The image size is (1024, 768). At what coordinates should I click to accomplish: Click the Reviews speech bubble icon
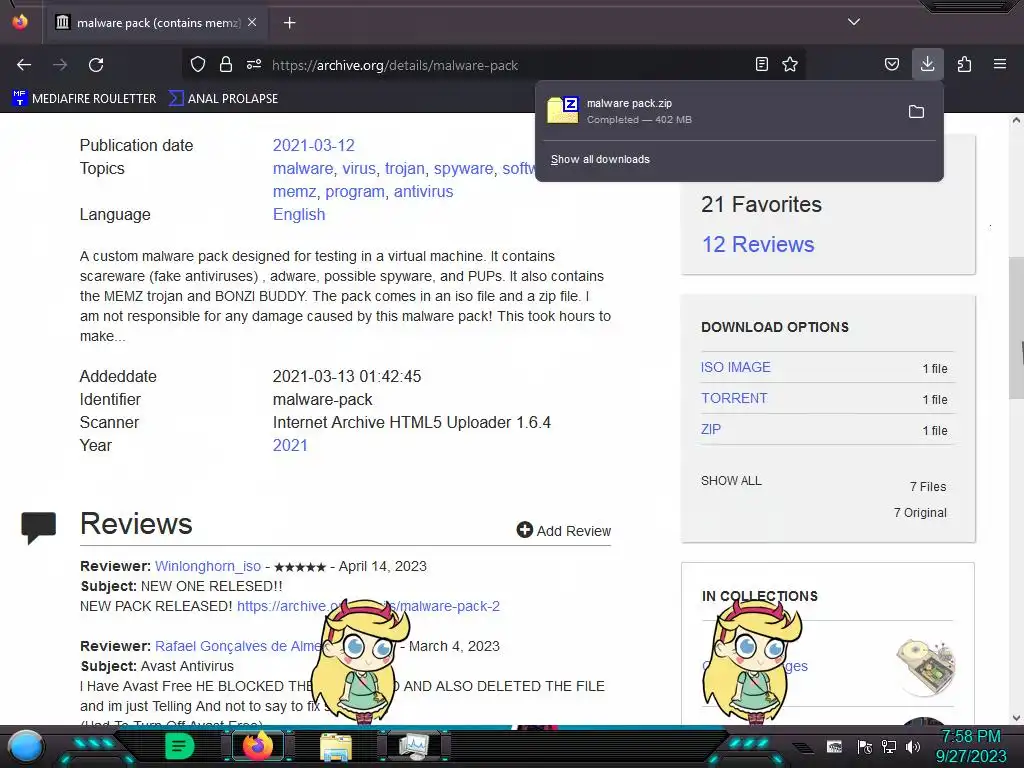pos(39,527)
